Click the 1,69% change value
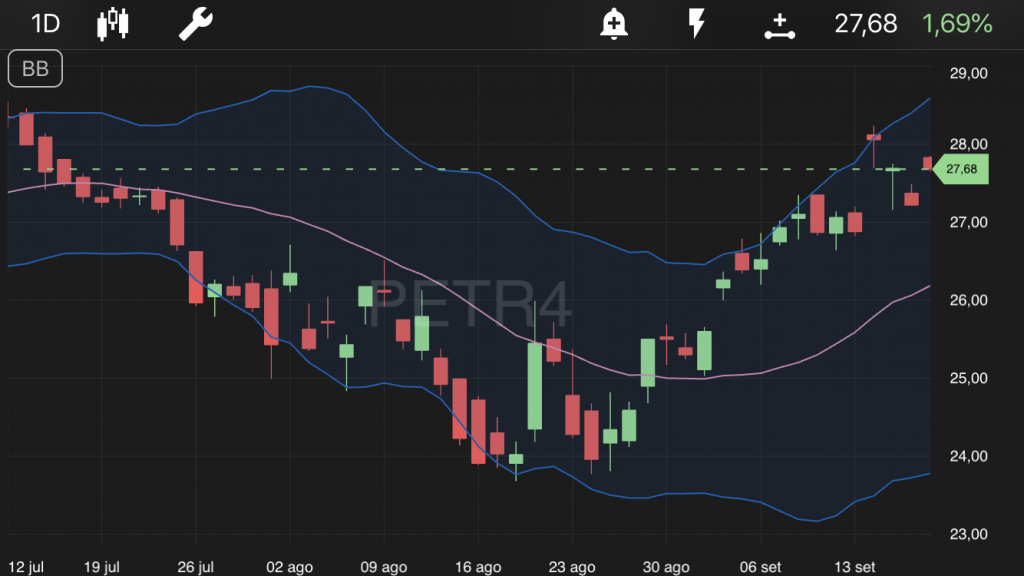 pos(957,24)
